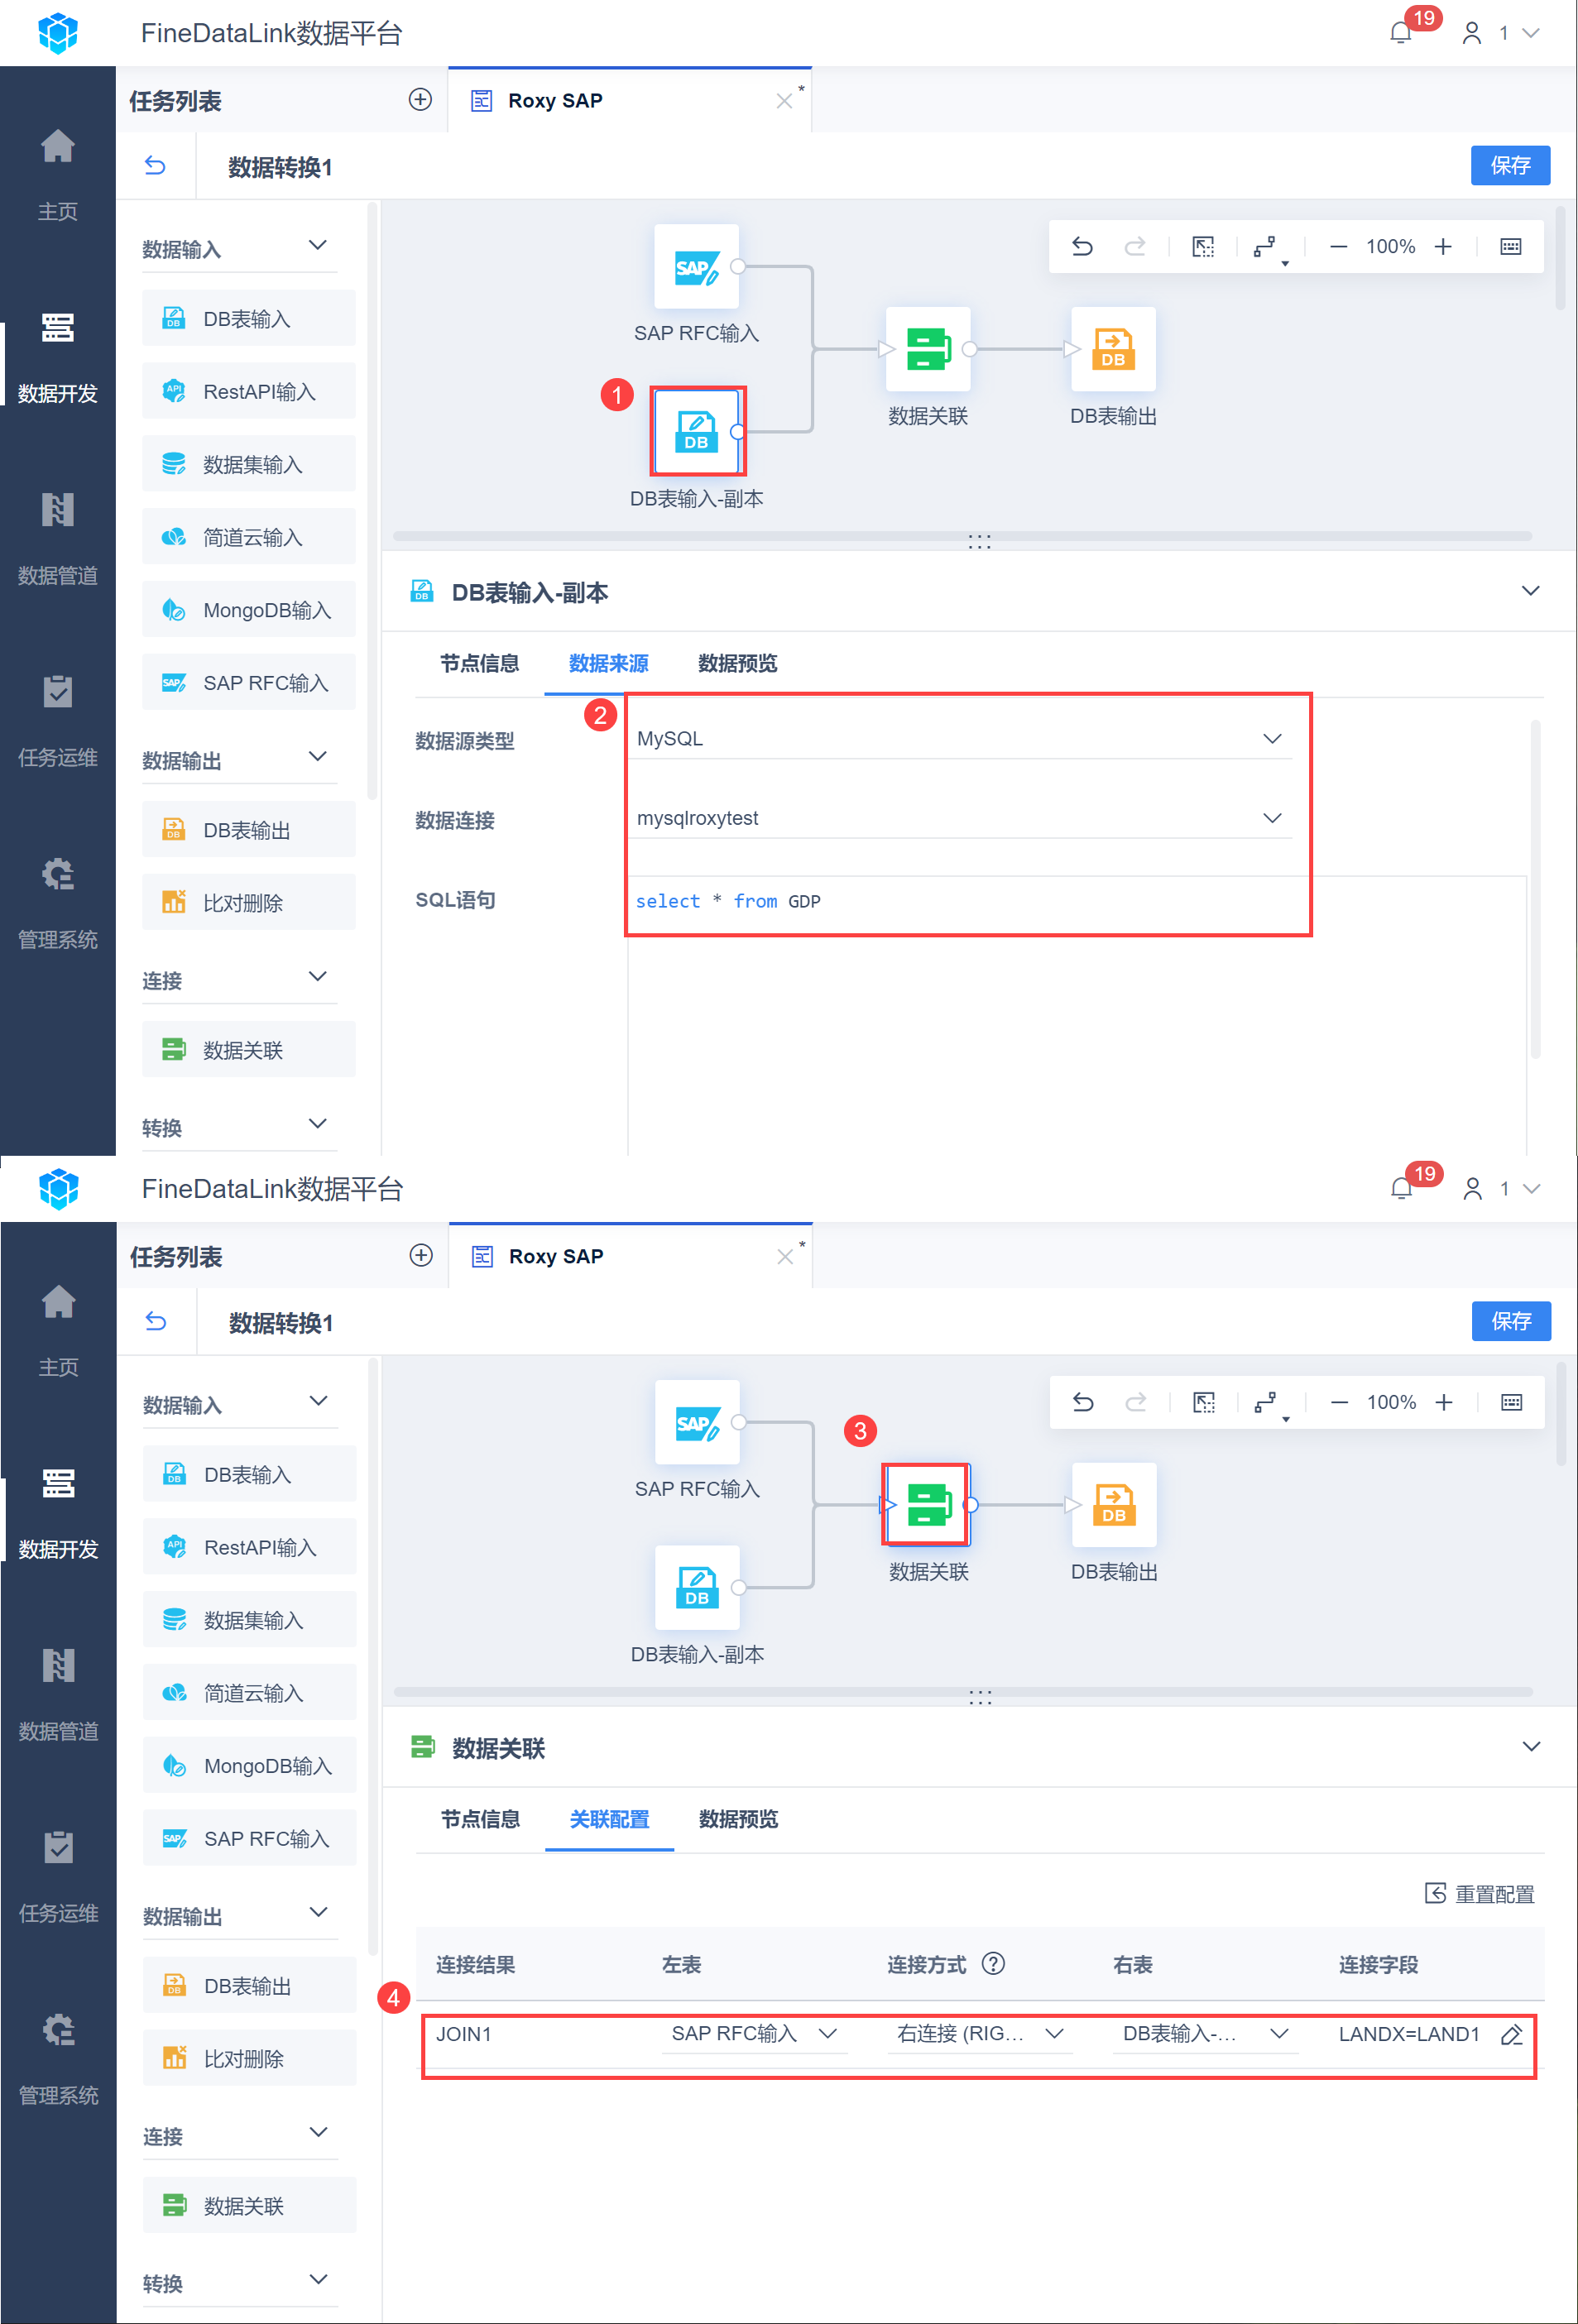Pick 比对删除 component in lower screenshot's palette
This screenshot has width=1578, height=2324.
(x=250, y=2059)
